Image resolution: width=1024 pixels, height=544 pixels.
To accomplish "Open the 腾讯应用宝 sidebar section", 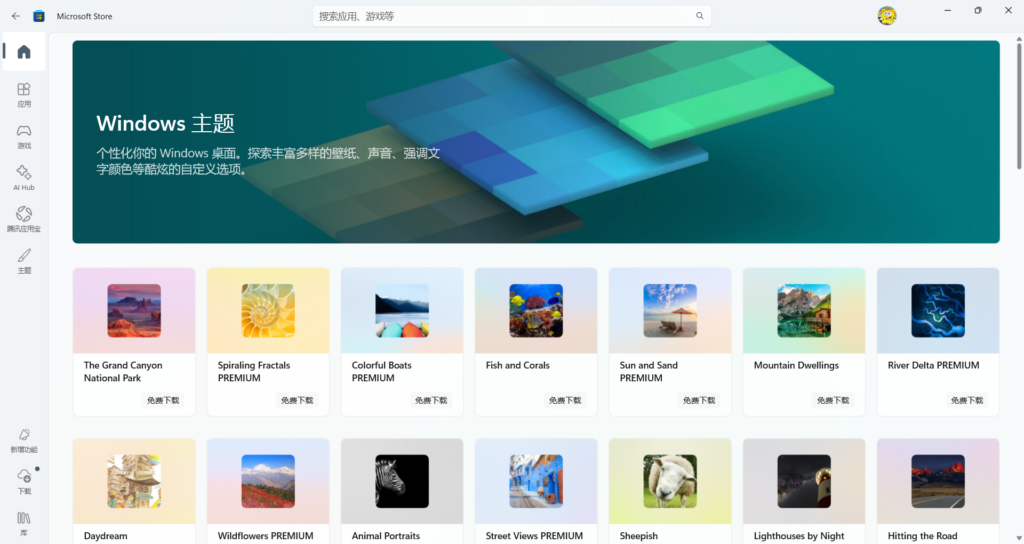I will point(24,219).
